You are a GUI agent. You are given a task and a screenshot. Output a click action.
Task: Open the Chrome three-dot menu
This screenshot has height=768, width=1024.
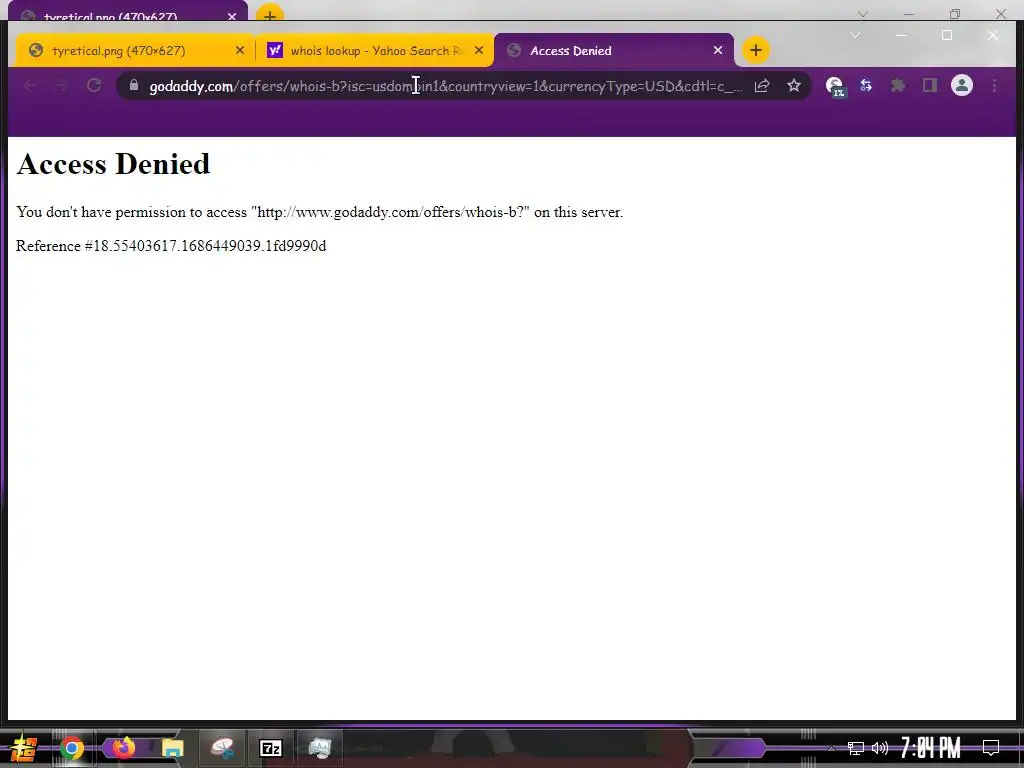click(x=994, y=86)
